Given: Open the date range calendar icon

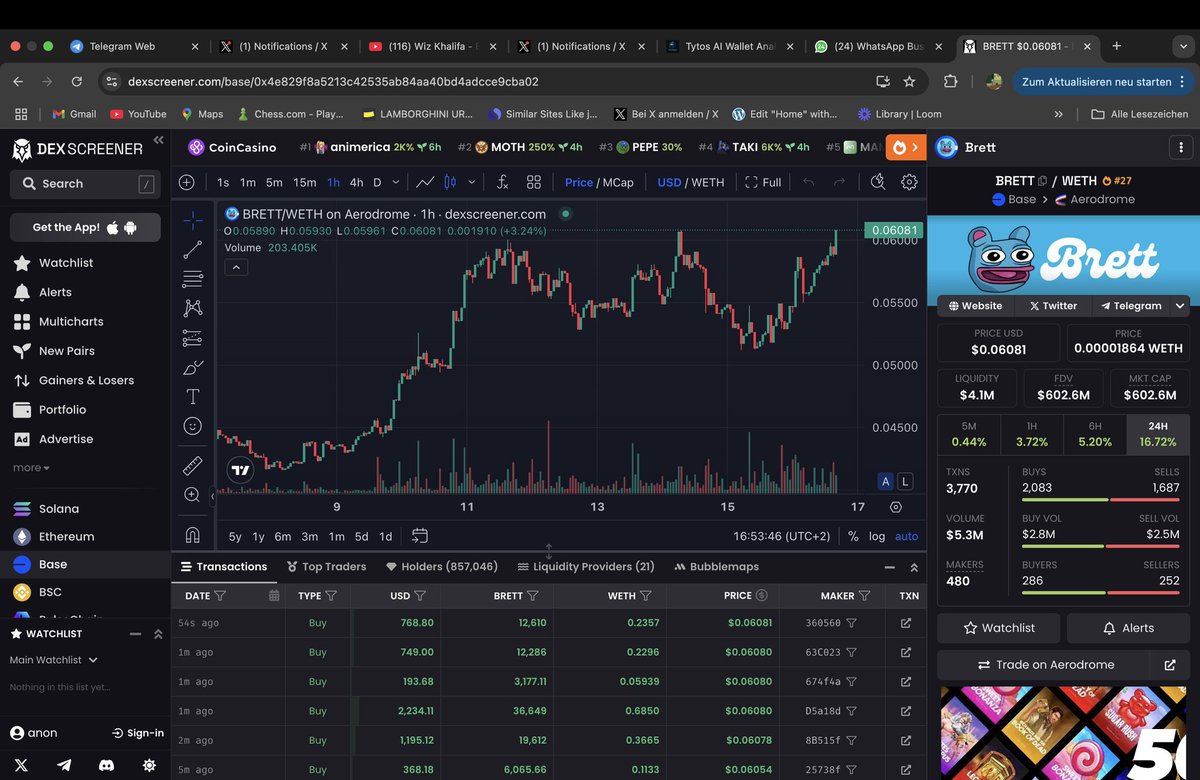Looking at the screenshot, I should pos(420,536).
